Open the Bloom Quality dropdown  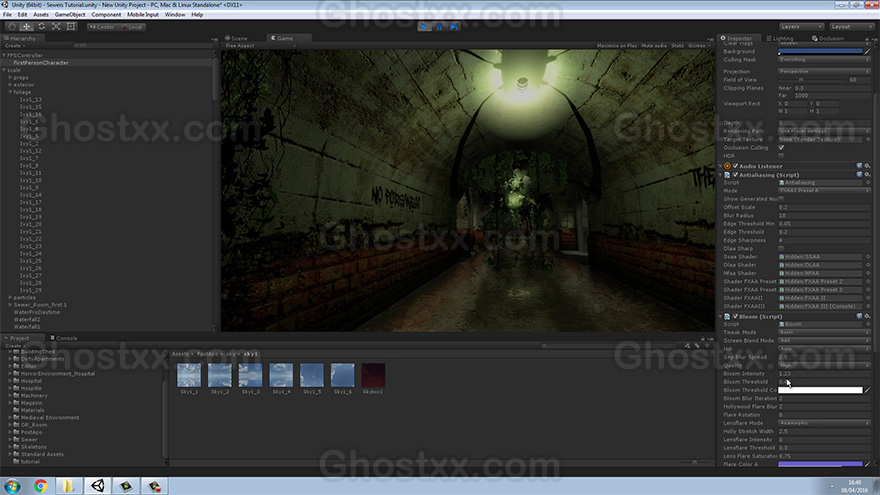[x=824, y=365]
